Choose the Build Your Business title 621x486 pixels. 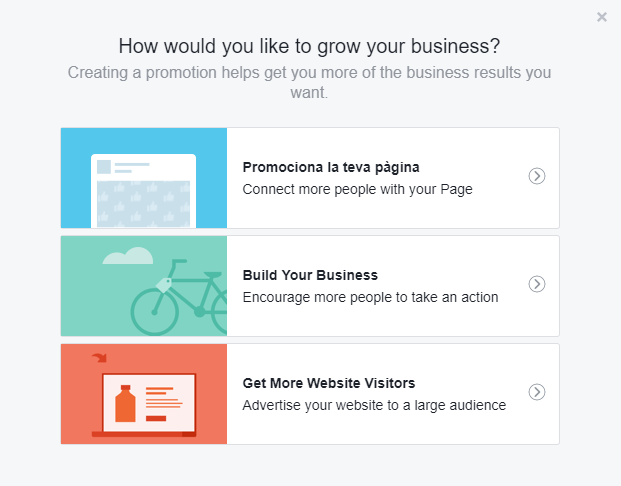point(310,275)
